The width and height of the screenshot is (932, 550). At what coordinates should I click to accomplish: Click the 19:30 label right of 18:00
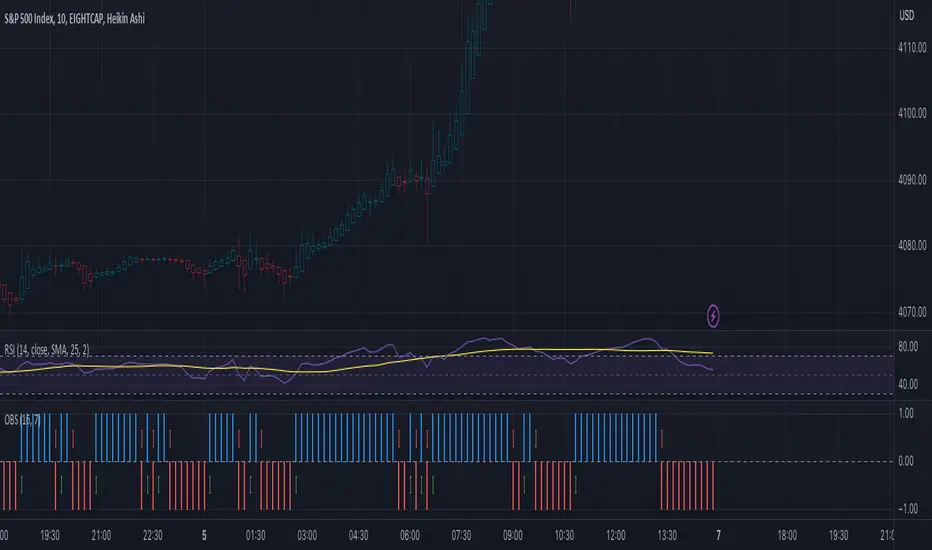coord(839,536)
